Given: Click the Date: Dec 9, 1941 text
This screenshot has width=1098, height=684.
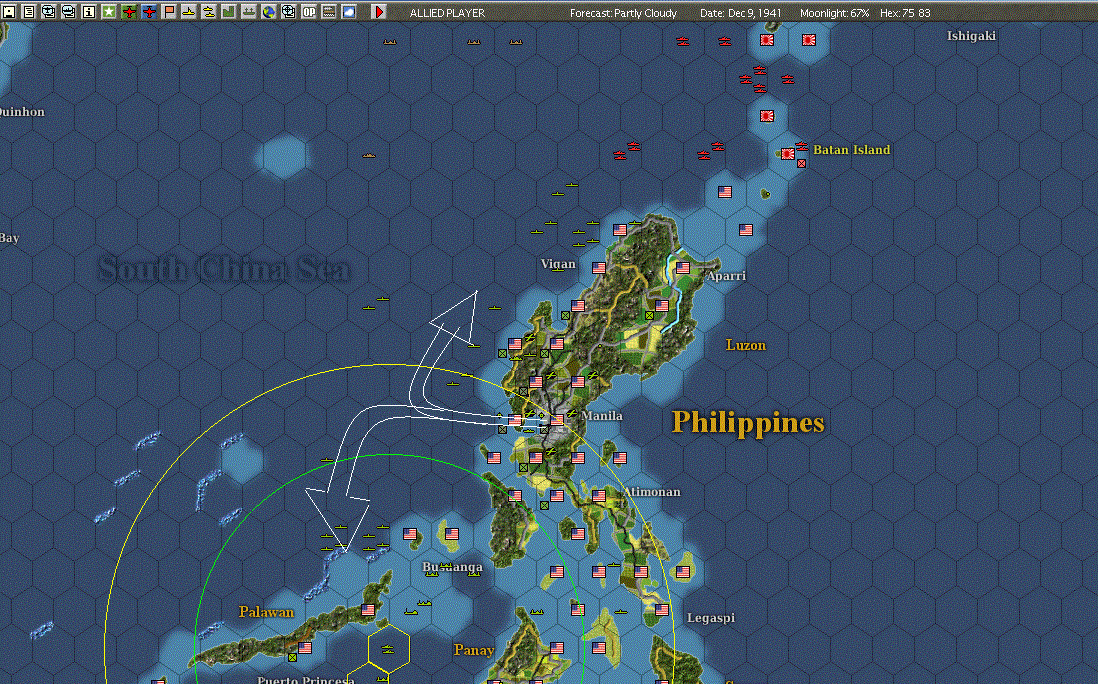Looking at the screenshot, I should coord(741,13).
